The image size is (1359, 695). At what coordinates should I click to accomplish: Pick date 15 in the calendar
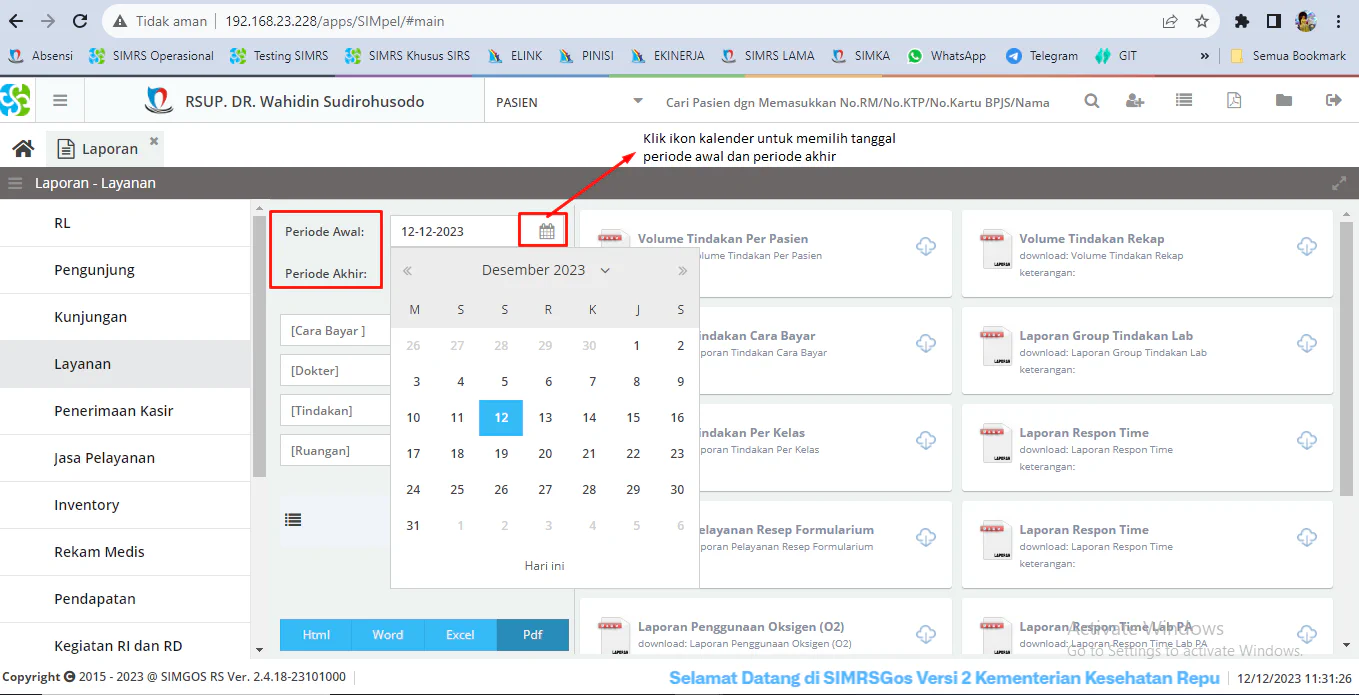(633, 418)
